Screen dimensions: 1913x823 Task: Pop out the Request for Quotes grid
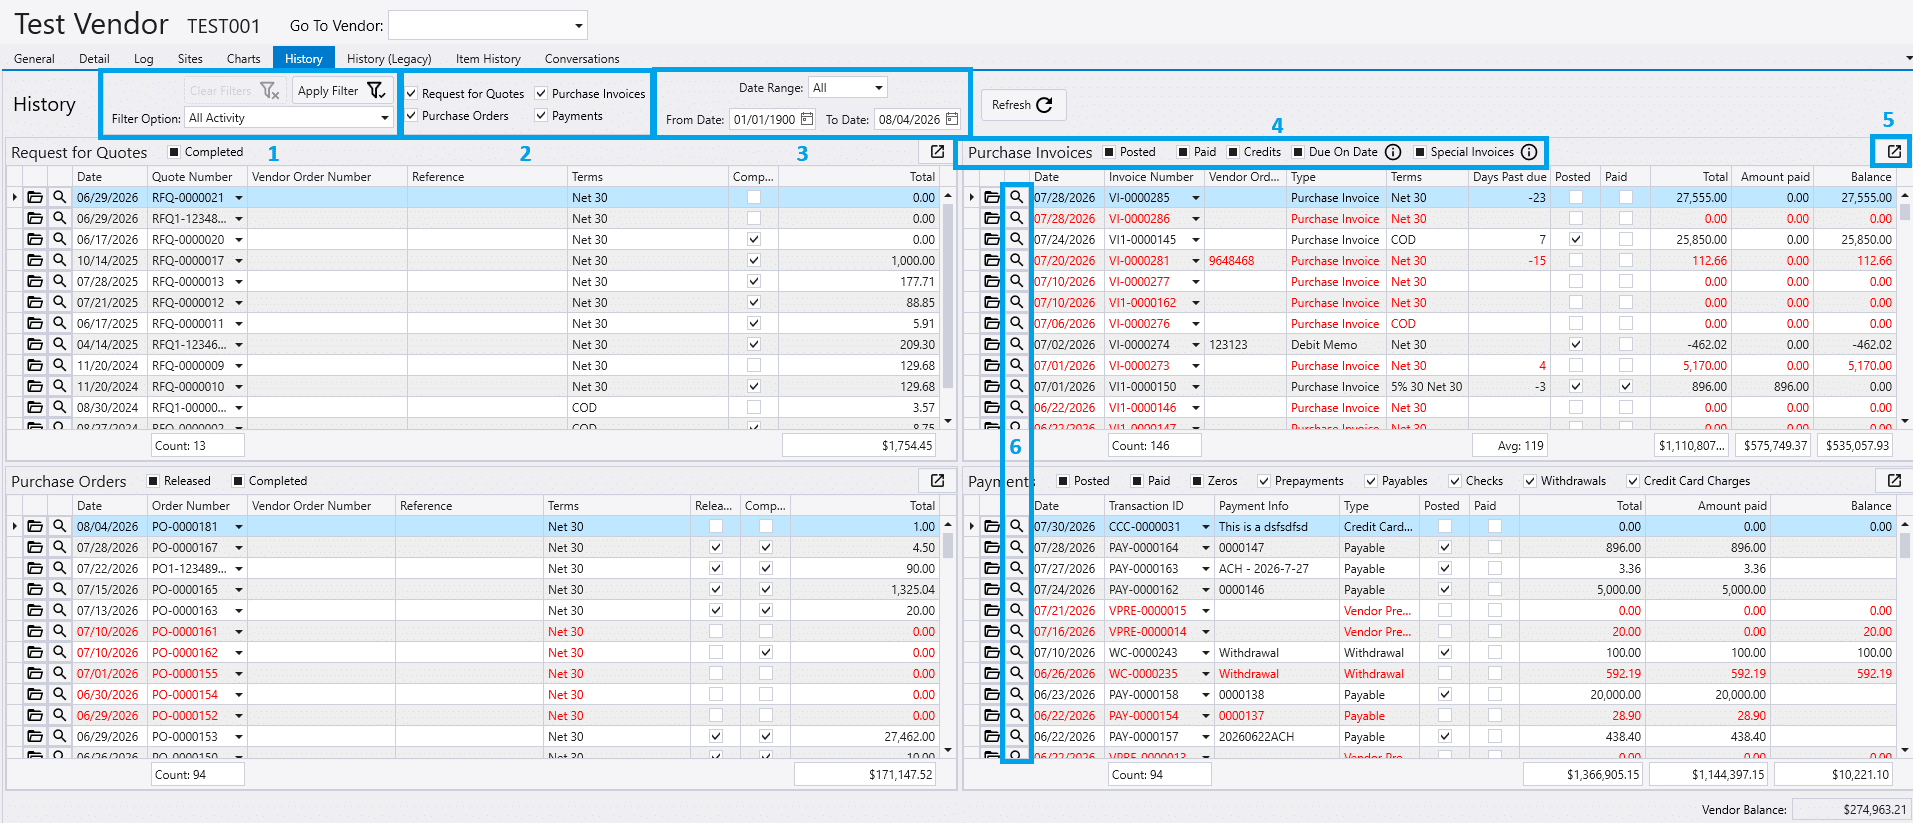[937, 152]
